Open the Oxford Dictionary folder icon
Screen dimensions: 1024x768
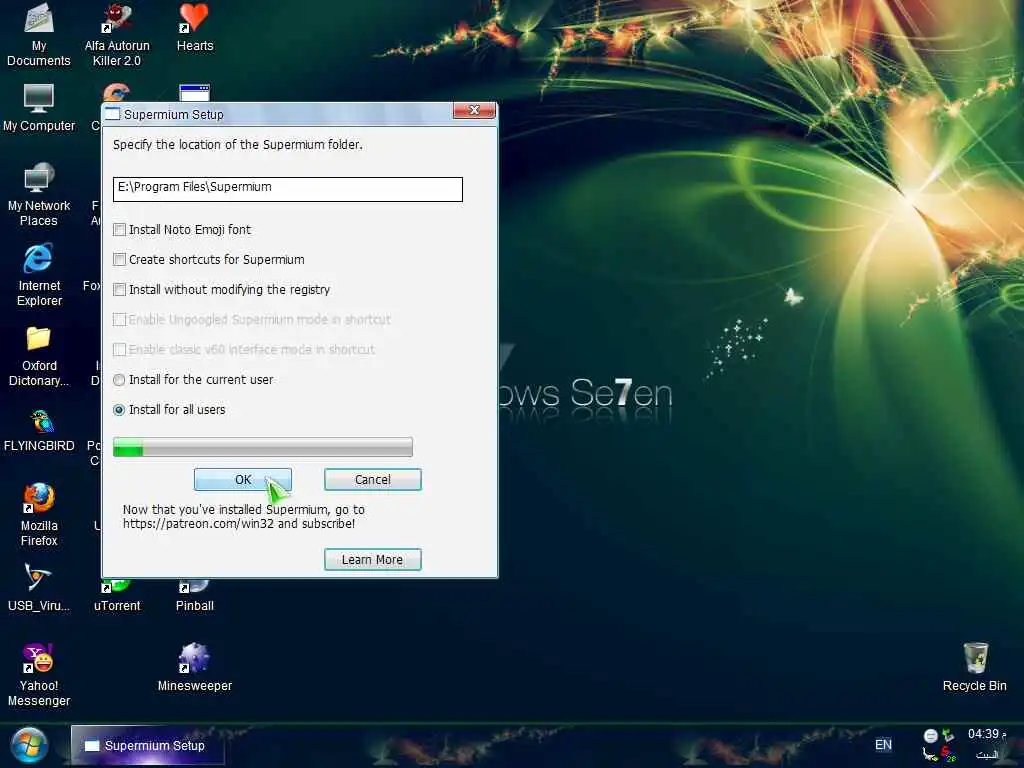pyautogui.click(x=39, y=356)
